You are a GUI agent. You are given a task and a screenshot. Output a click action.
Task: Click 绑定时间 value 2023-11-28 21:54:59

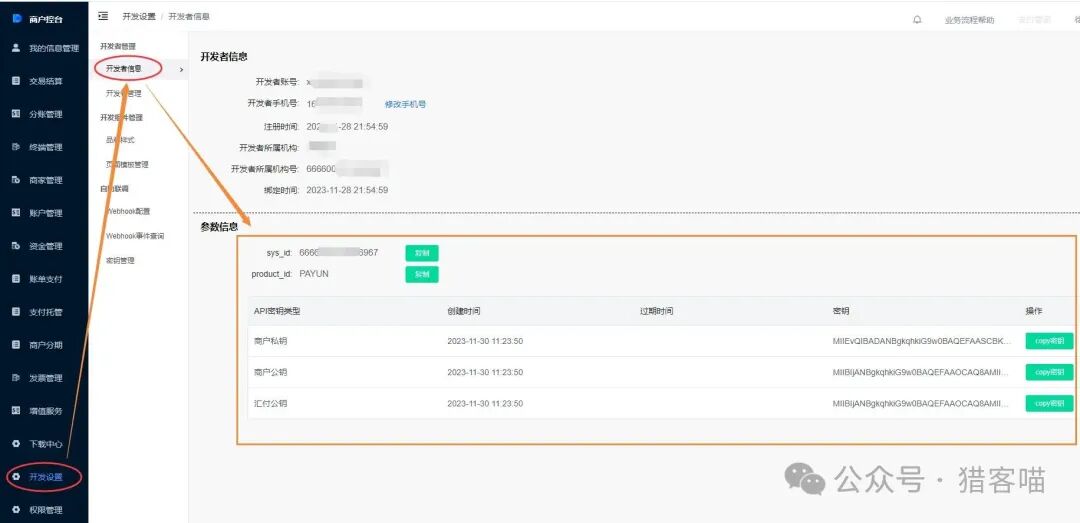[347, 189]
